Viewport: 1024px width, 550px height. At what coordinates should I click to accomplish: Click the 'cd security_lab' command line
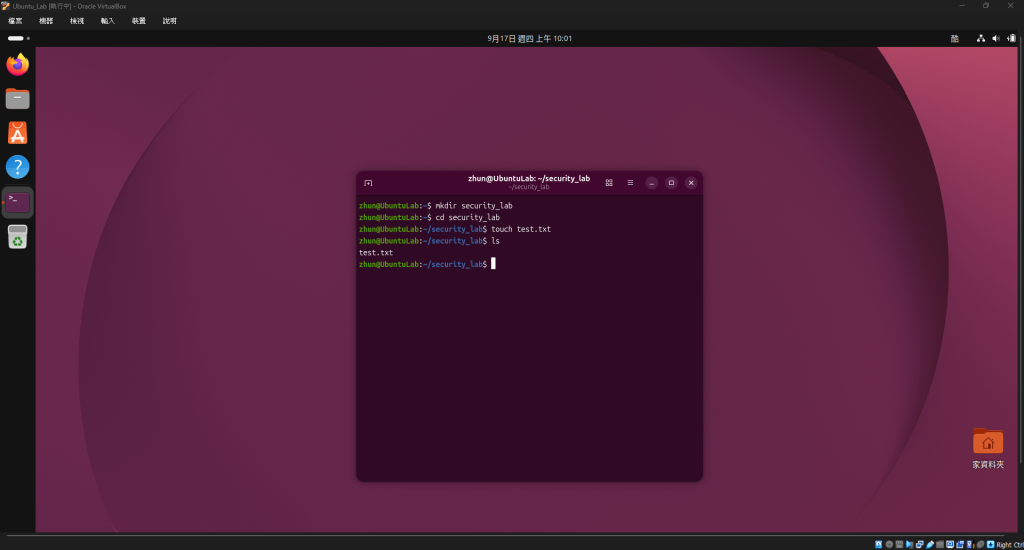click(429, 218)
